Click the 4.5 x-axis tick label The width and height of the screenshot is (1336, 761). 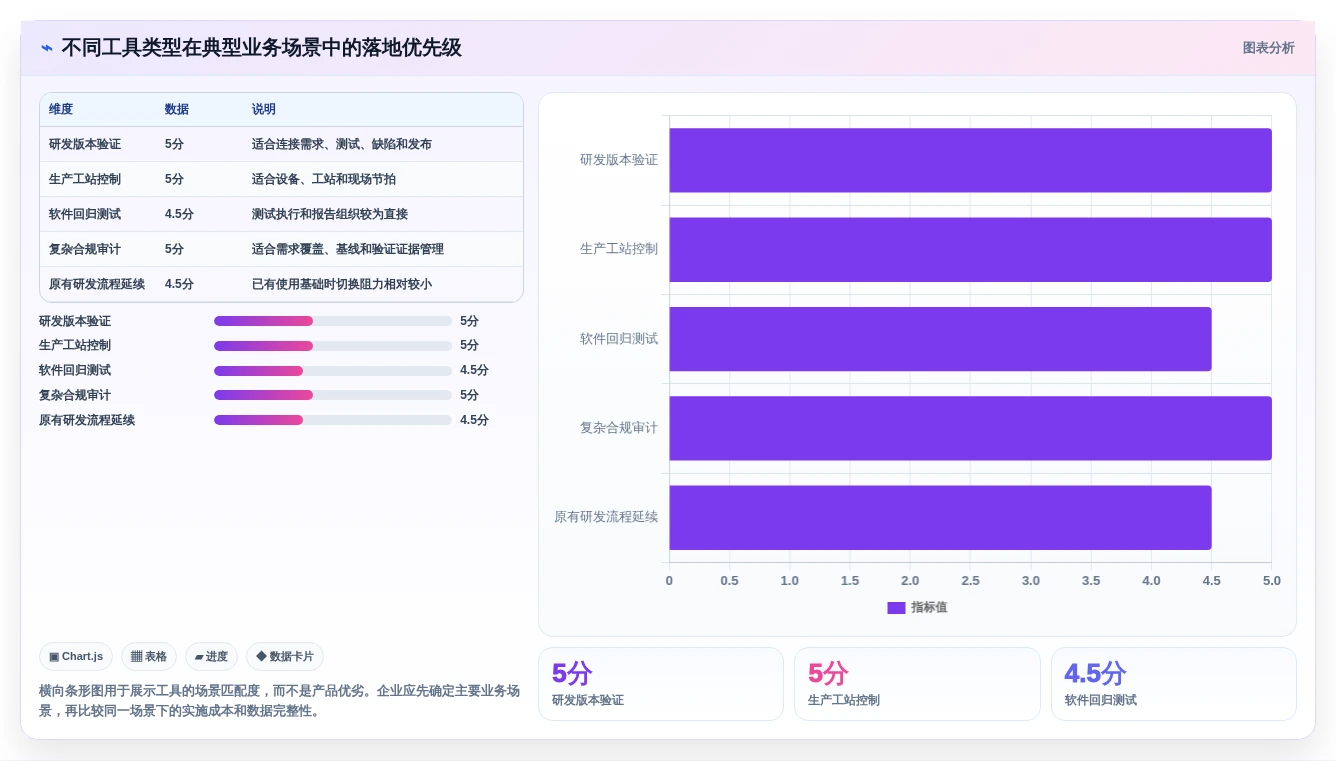click(1211, 581)
